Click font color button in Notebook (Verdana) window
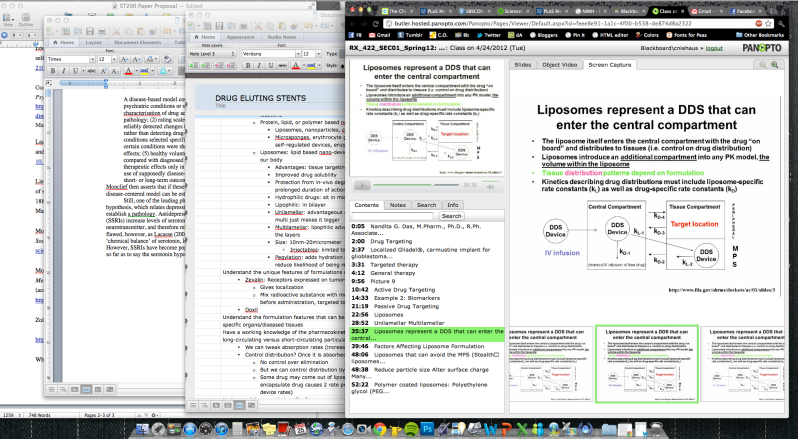798x439 pixels. click(x=296, y=66)
